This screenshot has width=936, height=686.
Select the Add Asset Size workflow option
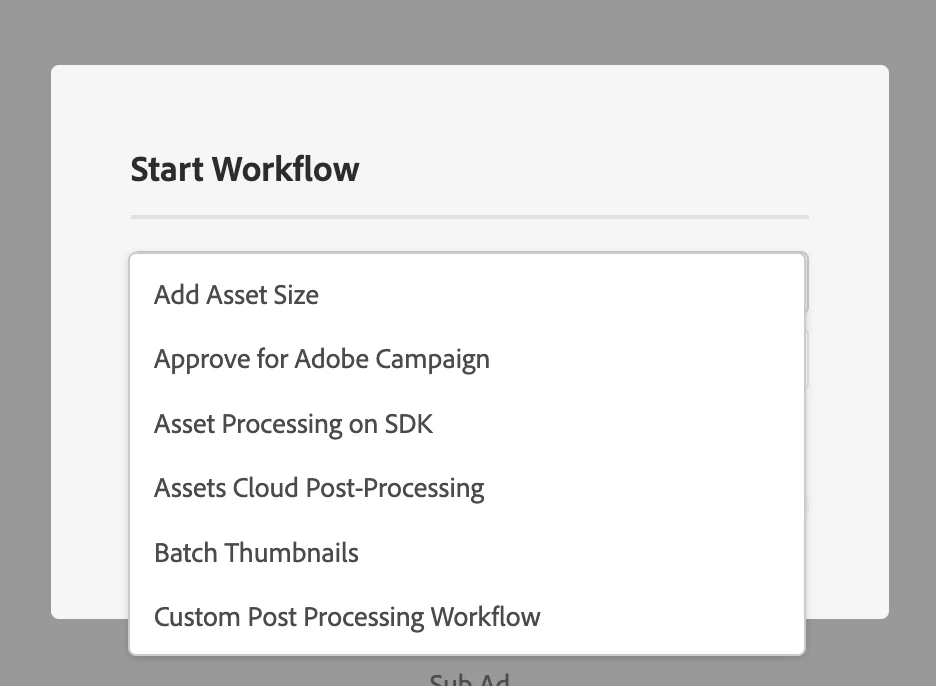[236, 295]
